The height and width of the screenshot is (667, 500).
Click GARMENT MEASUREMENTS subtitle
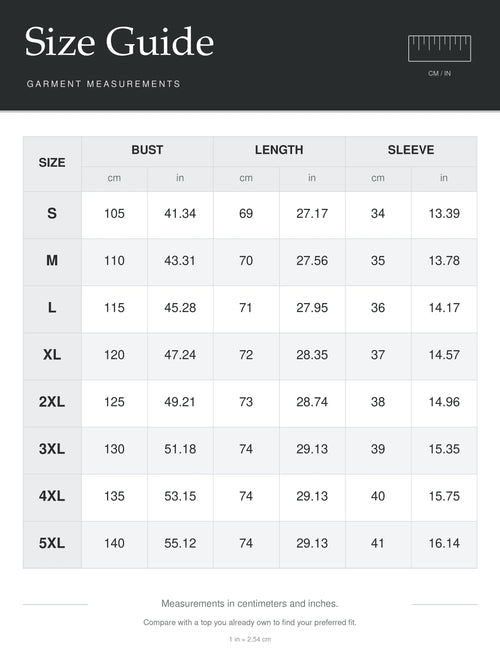click(103, 84)
